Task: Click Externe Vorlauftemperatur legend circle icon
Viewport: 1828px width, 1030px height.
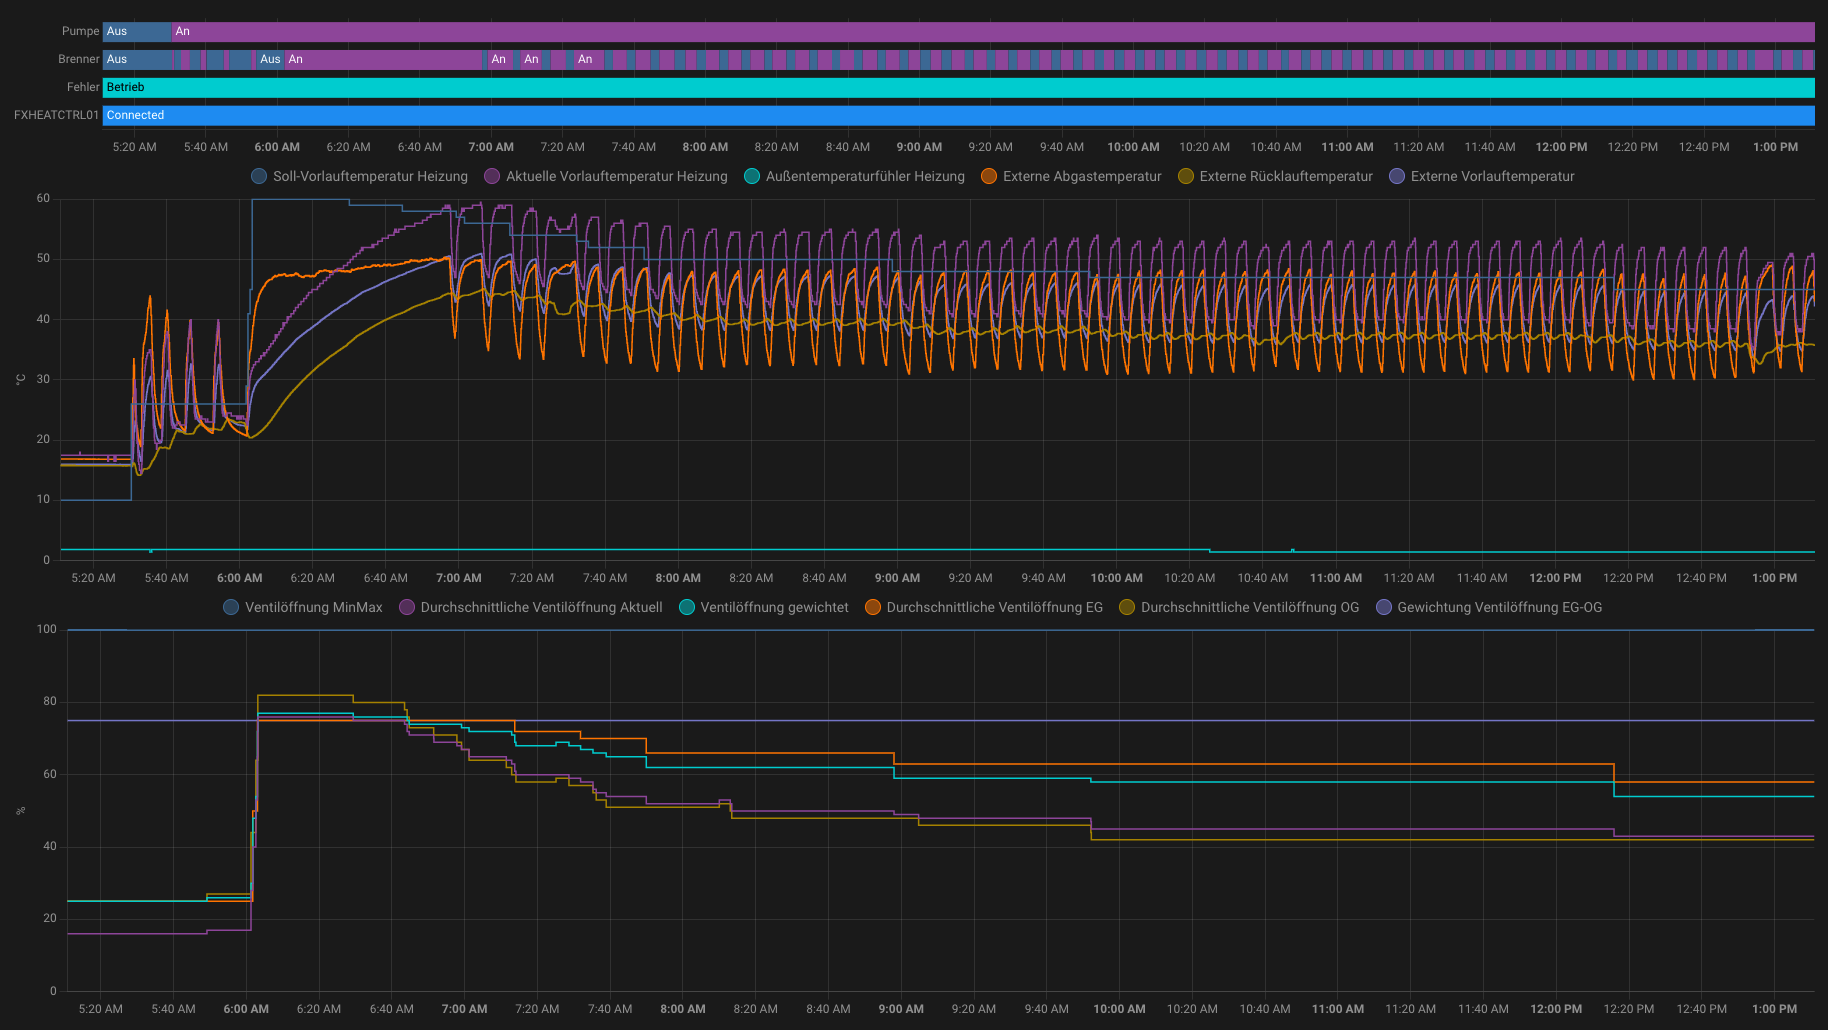Action: pos(1397,176)
